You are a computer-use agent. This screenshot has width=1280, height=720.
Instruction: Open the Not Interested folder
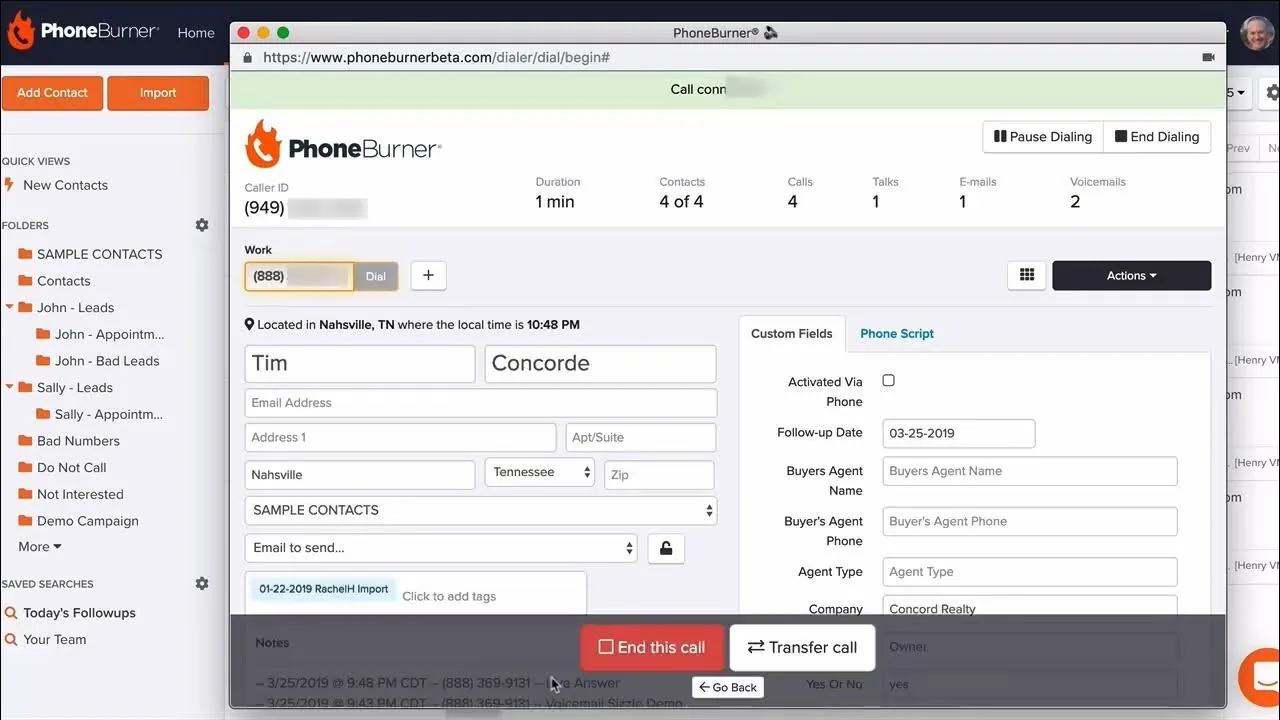tap(80, 494)
